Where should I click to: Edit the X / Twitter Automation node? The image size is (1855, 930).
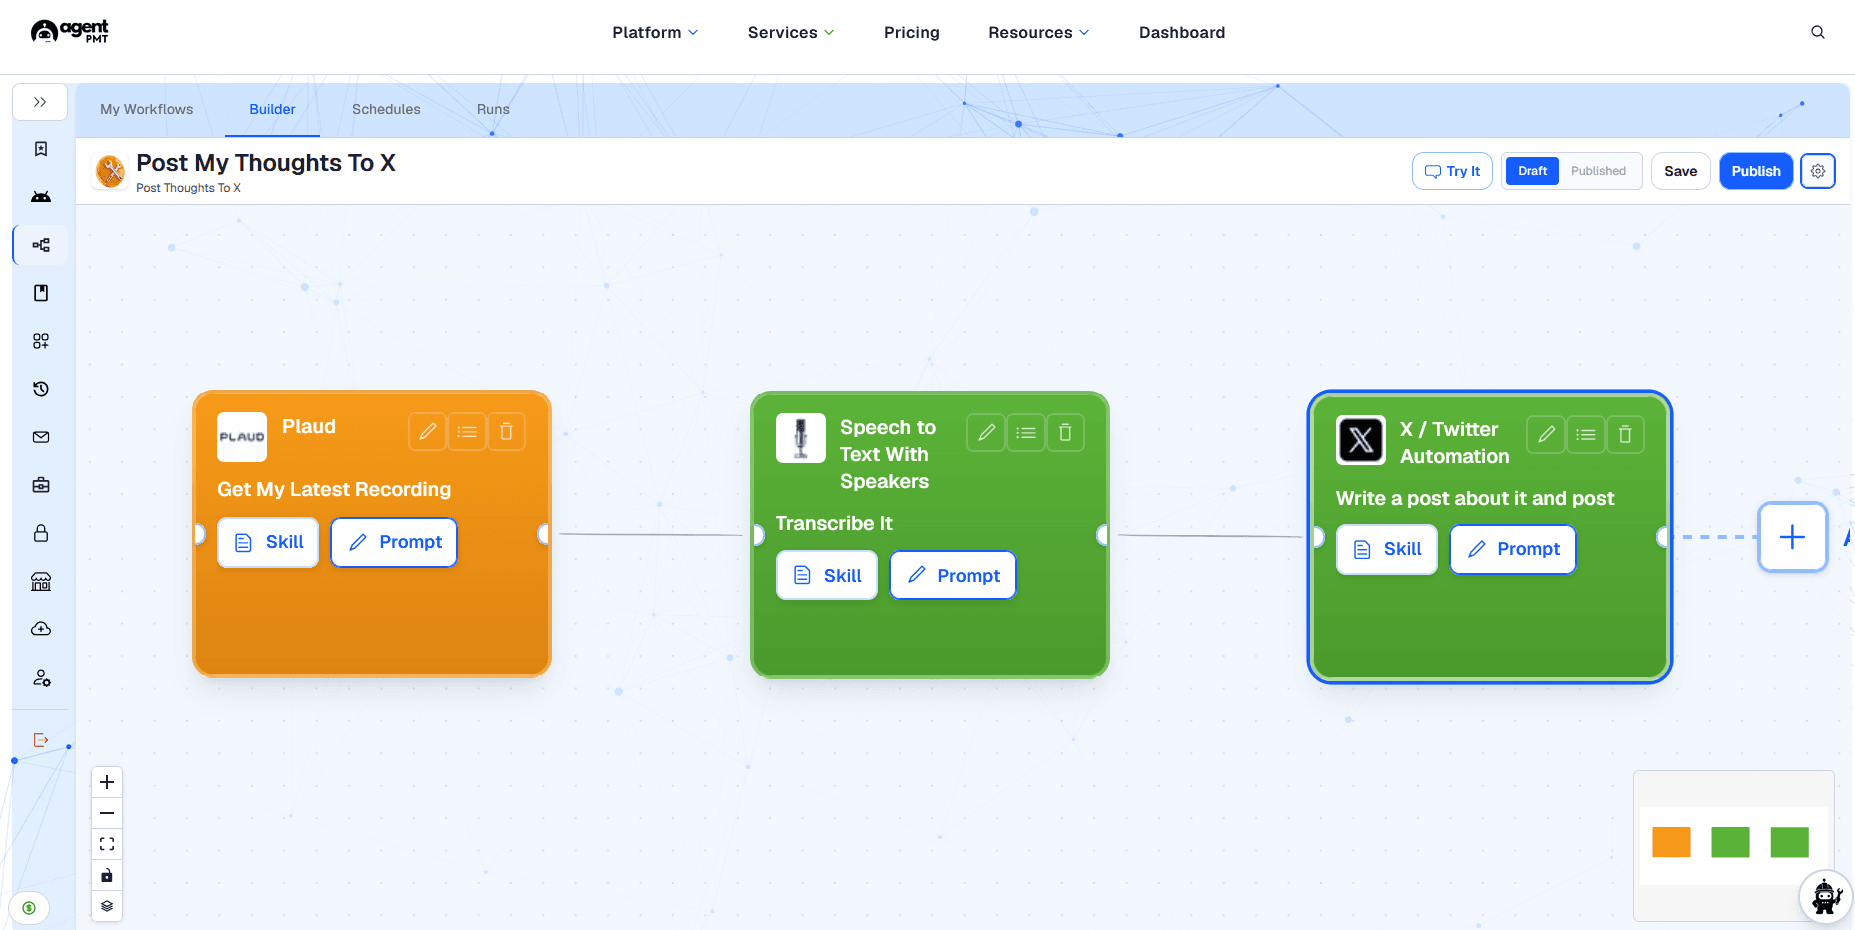(x=1546, y=435)
